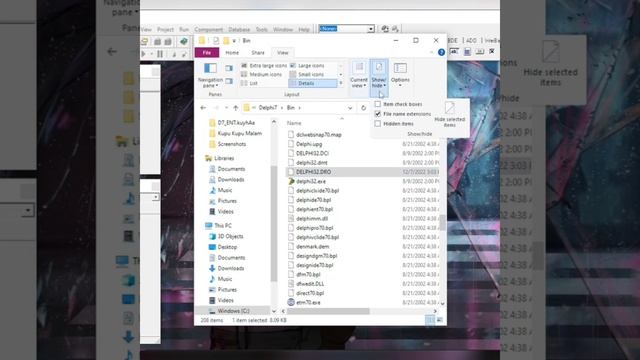Click the Run play button in Delphi toolbar

tap(143, 54)
